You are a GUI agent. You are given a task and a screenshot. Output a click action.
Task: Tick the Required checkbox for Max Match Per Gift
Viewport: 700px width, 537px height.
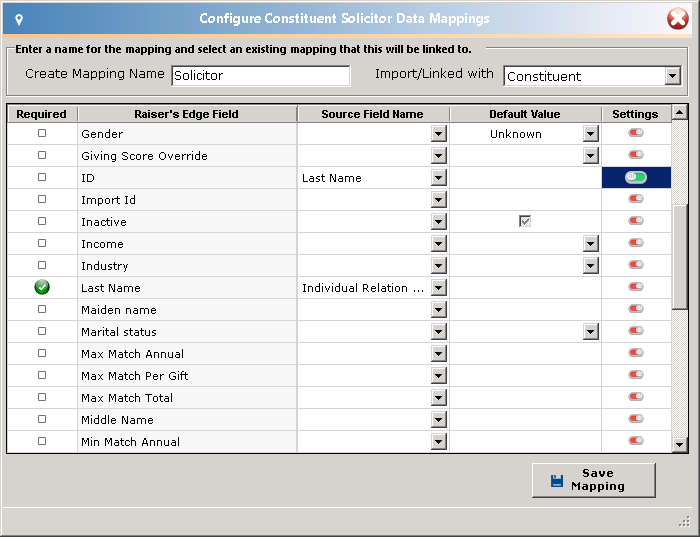[x=42, y=375]
